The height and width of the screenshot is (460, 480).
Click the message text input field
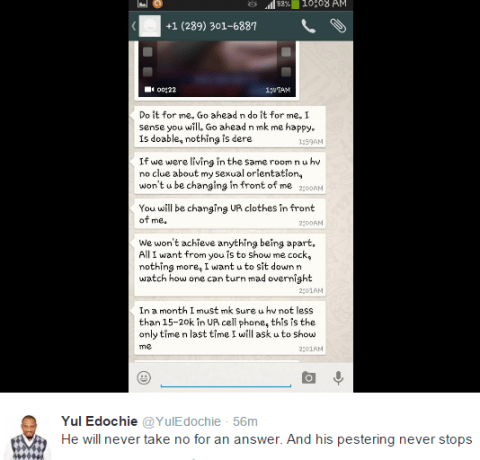226,378
